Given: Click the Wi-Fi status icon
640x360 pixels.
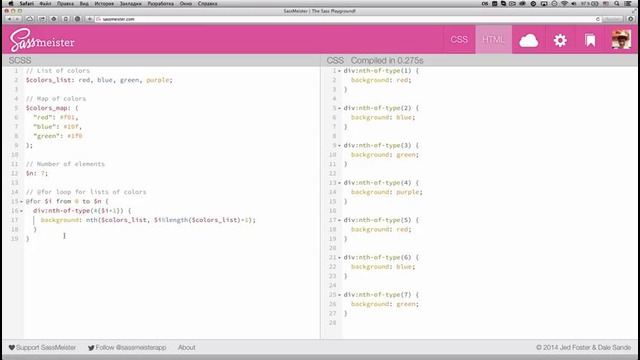Looking at the screenshot, I should 564,3.
